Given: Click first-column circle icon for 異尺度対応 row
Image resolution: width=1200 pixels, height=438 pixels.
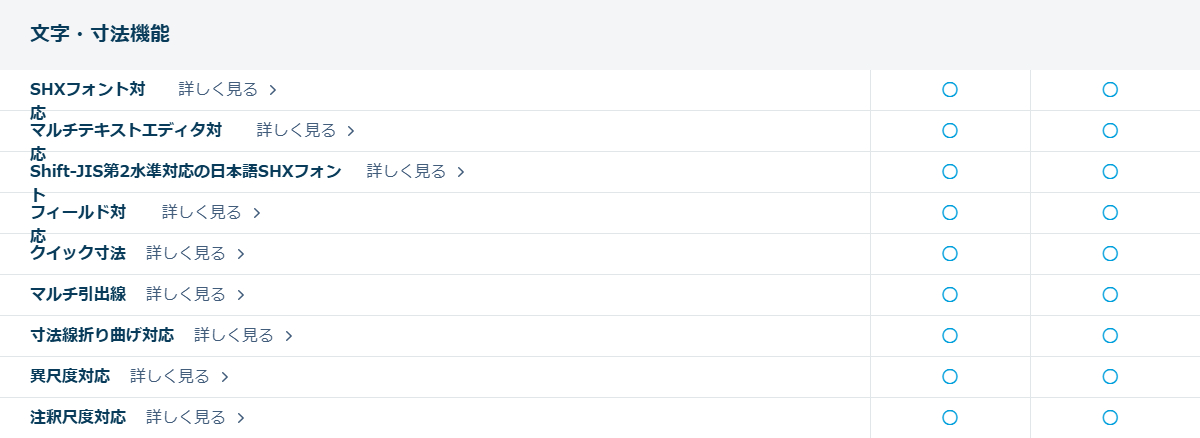Looking at the screenshot, I should [x=950, y=377].
